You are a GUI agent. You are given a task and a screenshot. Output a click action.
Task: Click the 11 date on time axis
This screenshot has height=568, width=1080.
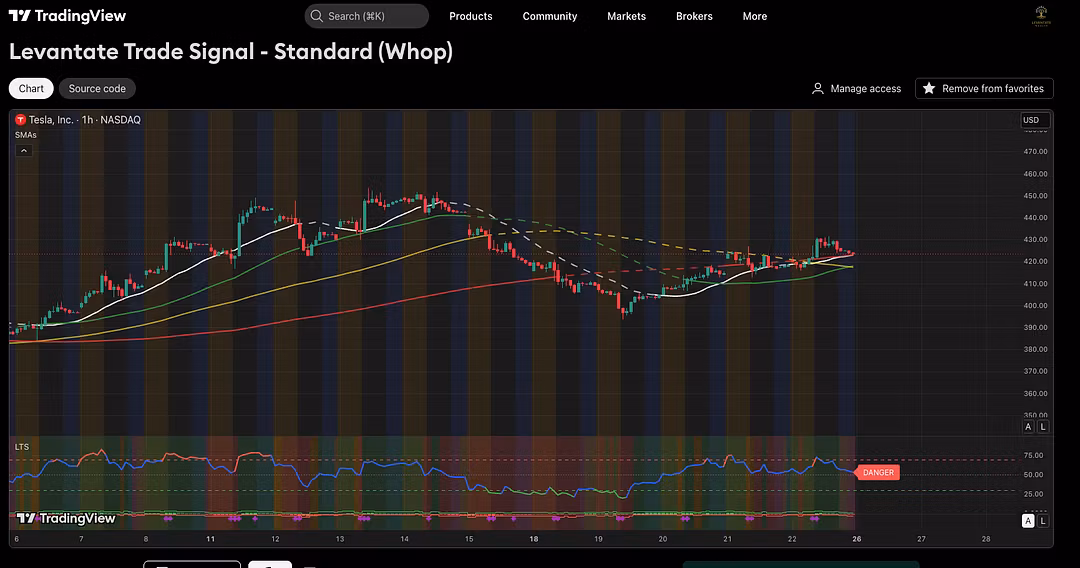click(210, 539)
